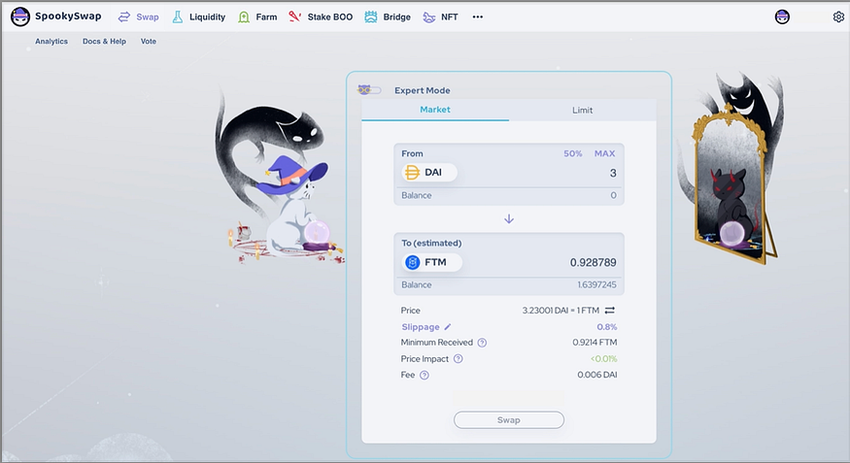Open NFT page

coord(449,17)
